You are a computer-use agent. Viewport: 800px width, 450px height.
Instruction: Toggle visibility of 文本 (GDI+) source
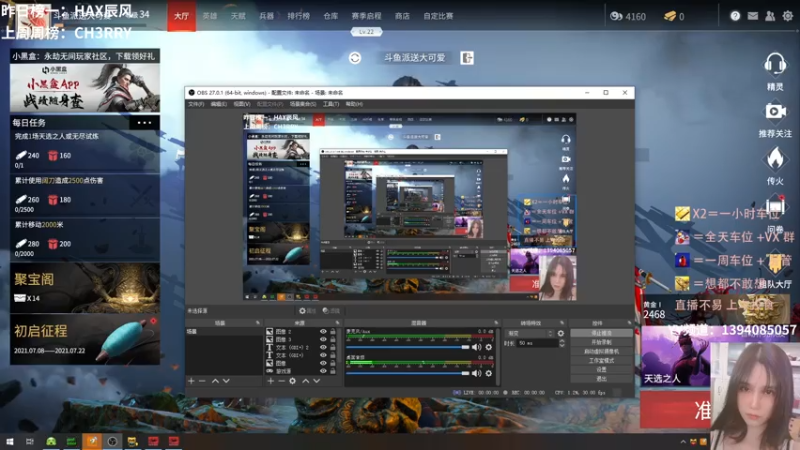[323, 355]
